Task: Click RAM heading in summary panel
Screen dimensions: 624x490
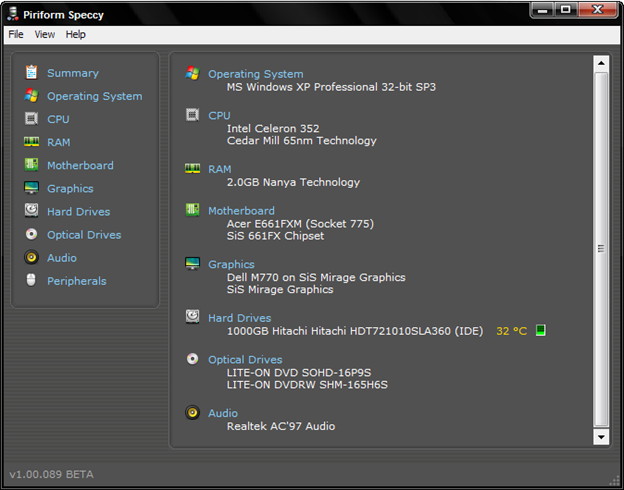Action: (x=220, y=169)
